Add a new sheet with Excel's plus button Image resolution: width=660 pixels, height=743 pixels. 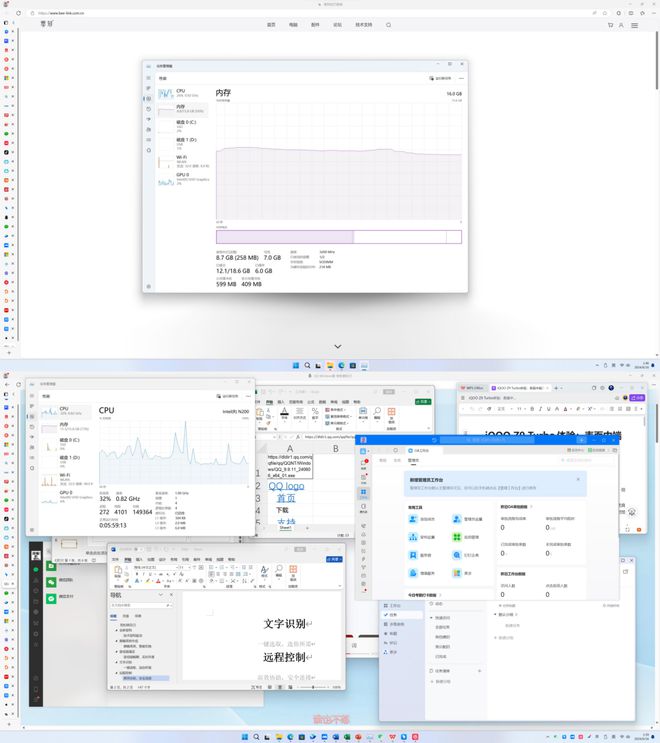(x=307, y=527)
